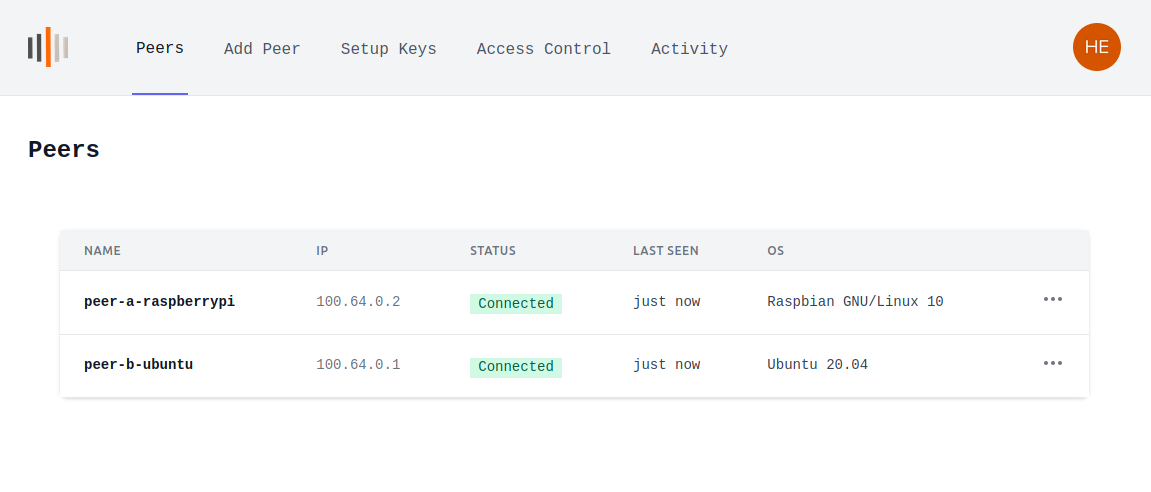The width and height of the screenshot is (1151, 492).
Task: Click the STATUS column header
Action: click(x=493, y=251)
